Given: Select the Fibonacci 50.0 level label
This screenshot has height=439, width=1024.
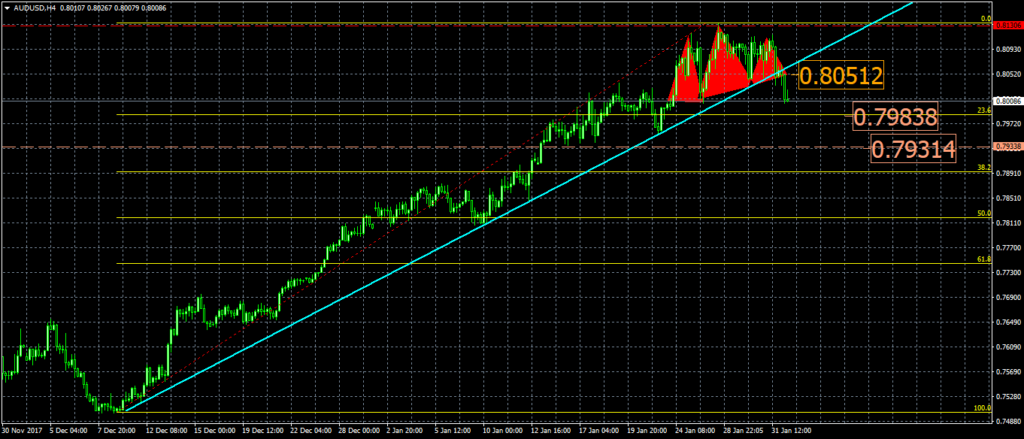Looking at the screenshot, I should click(x=984, y=213).
